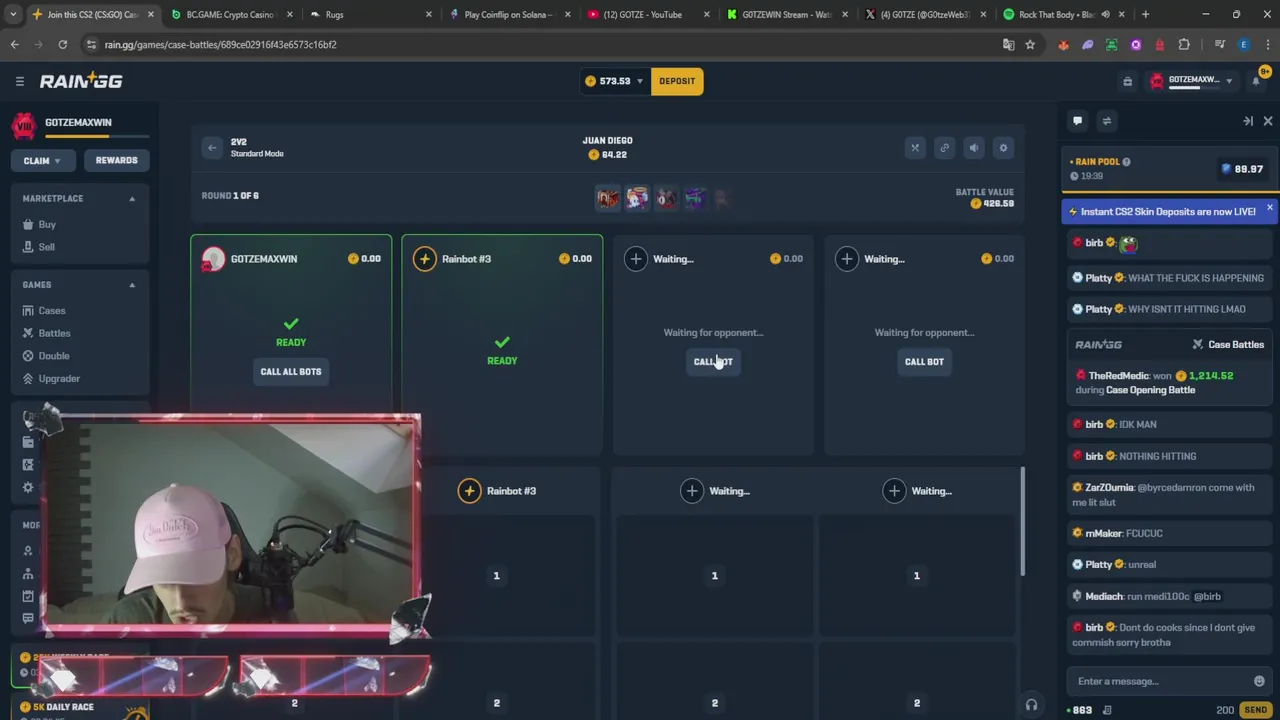The height and width of the screenshot is (720, 1280).
Task: Click the Deposit button
Action: click(x=677, y=81)
